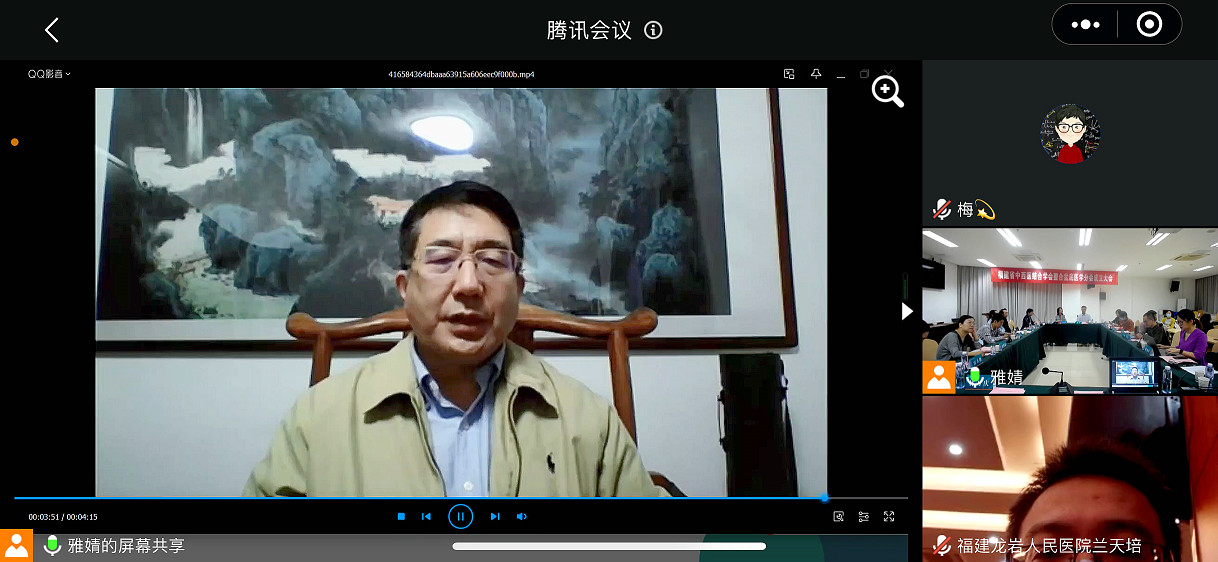Image resolution: width=1218 pixels, height=562 pixels.
Task: Collapse the participant panel with the arrow
Action: point(907,311)
